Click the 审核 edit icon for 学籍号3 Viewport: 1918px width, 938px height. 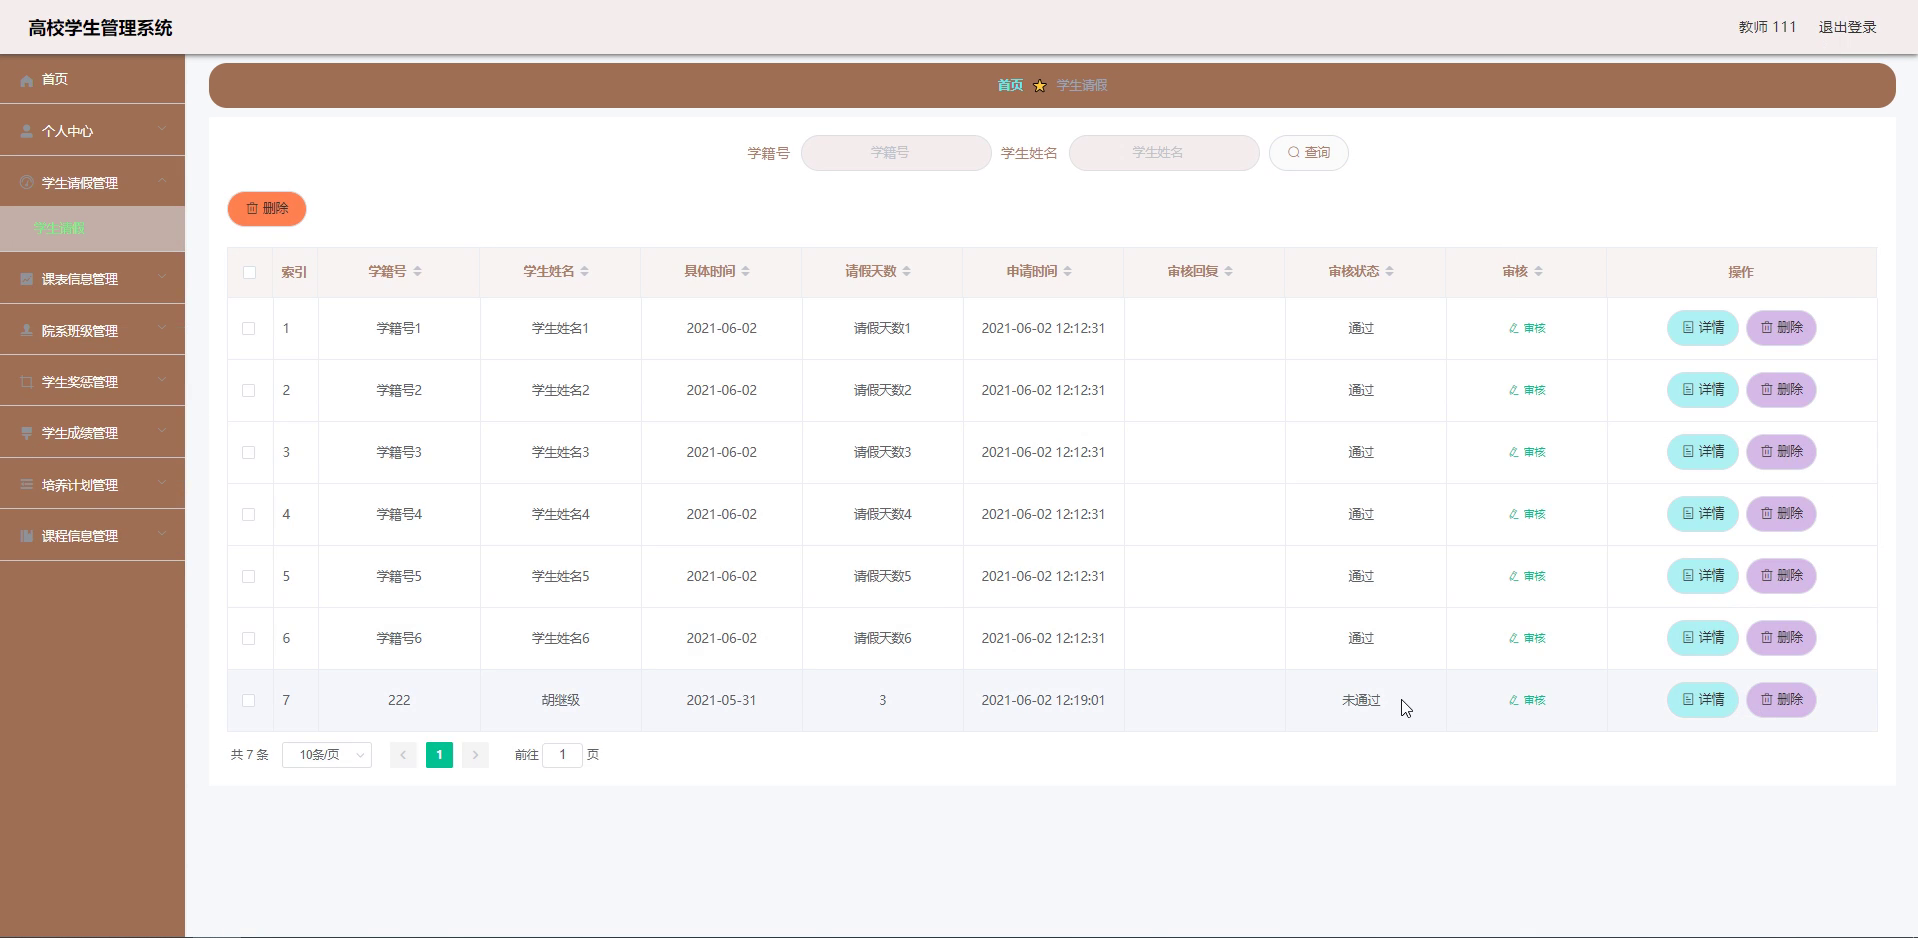1513,452
